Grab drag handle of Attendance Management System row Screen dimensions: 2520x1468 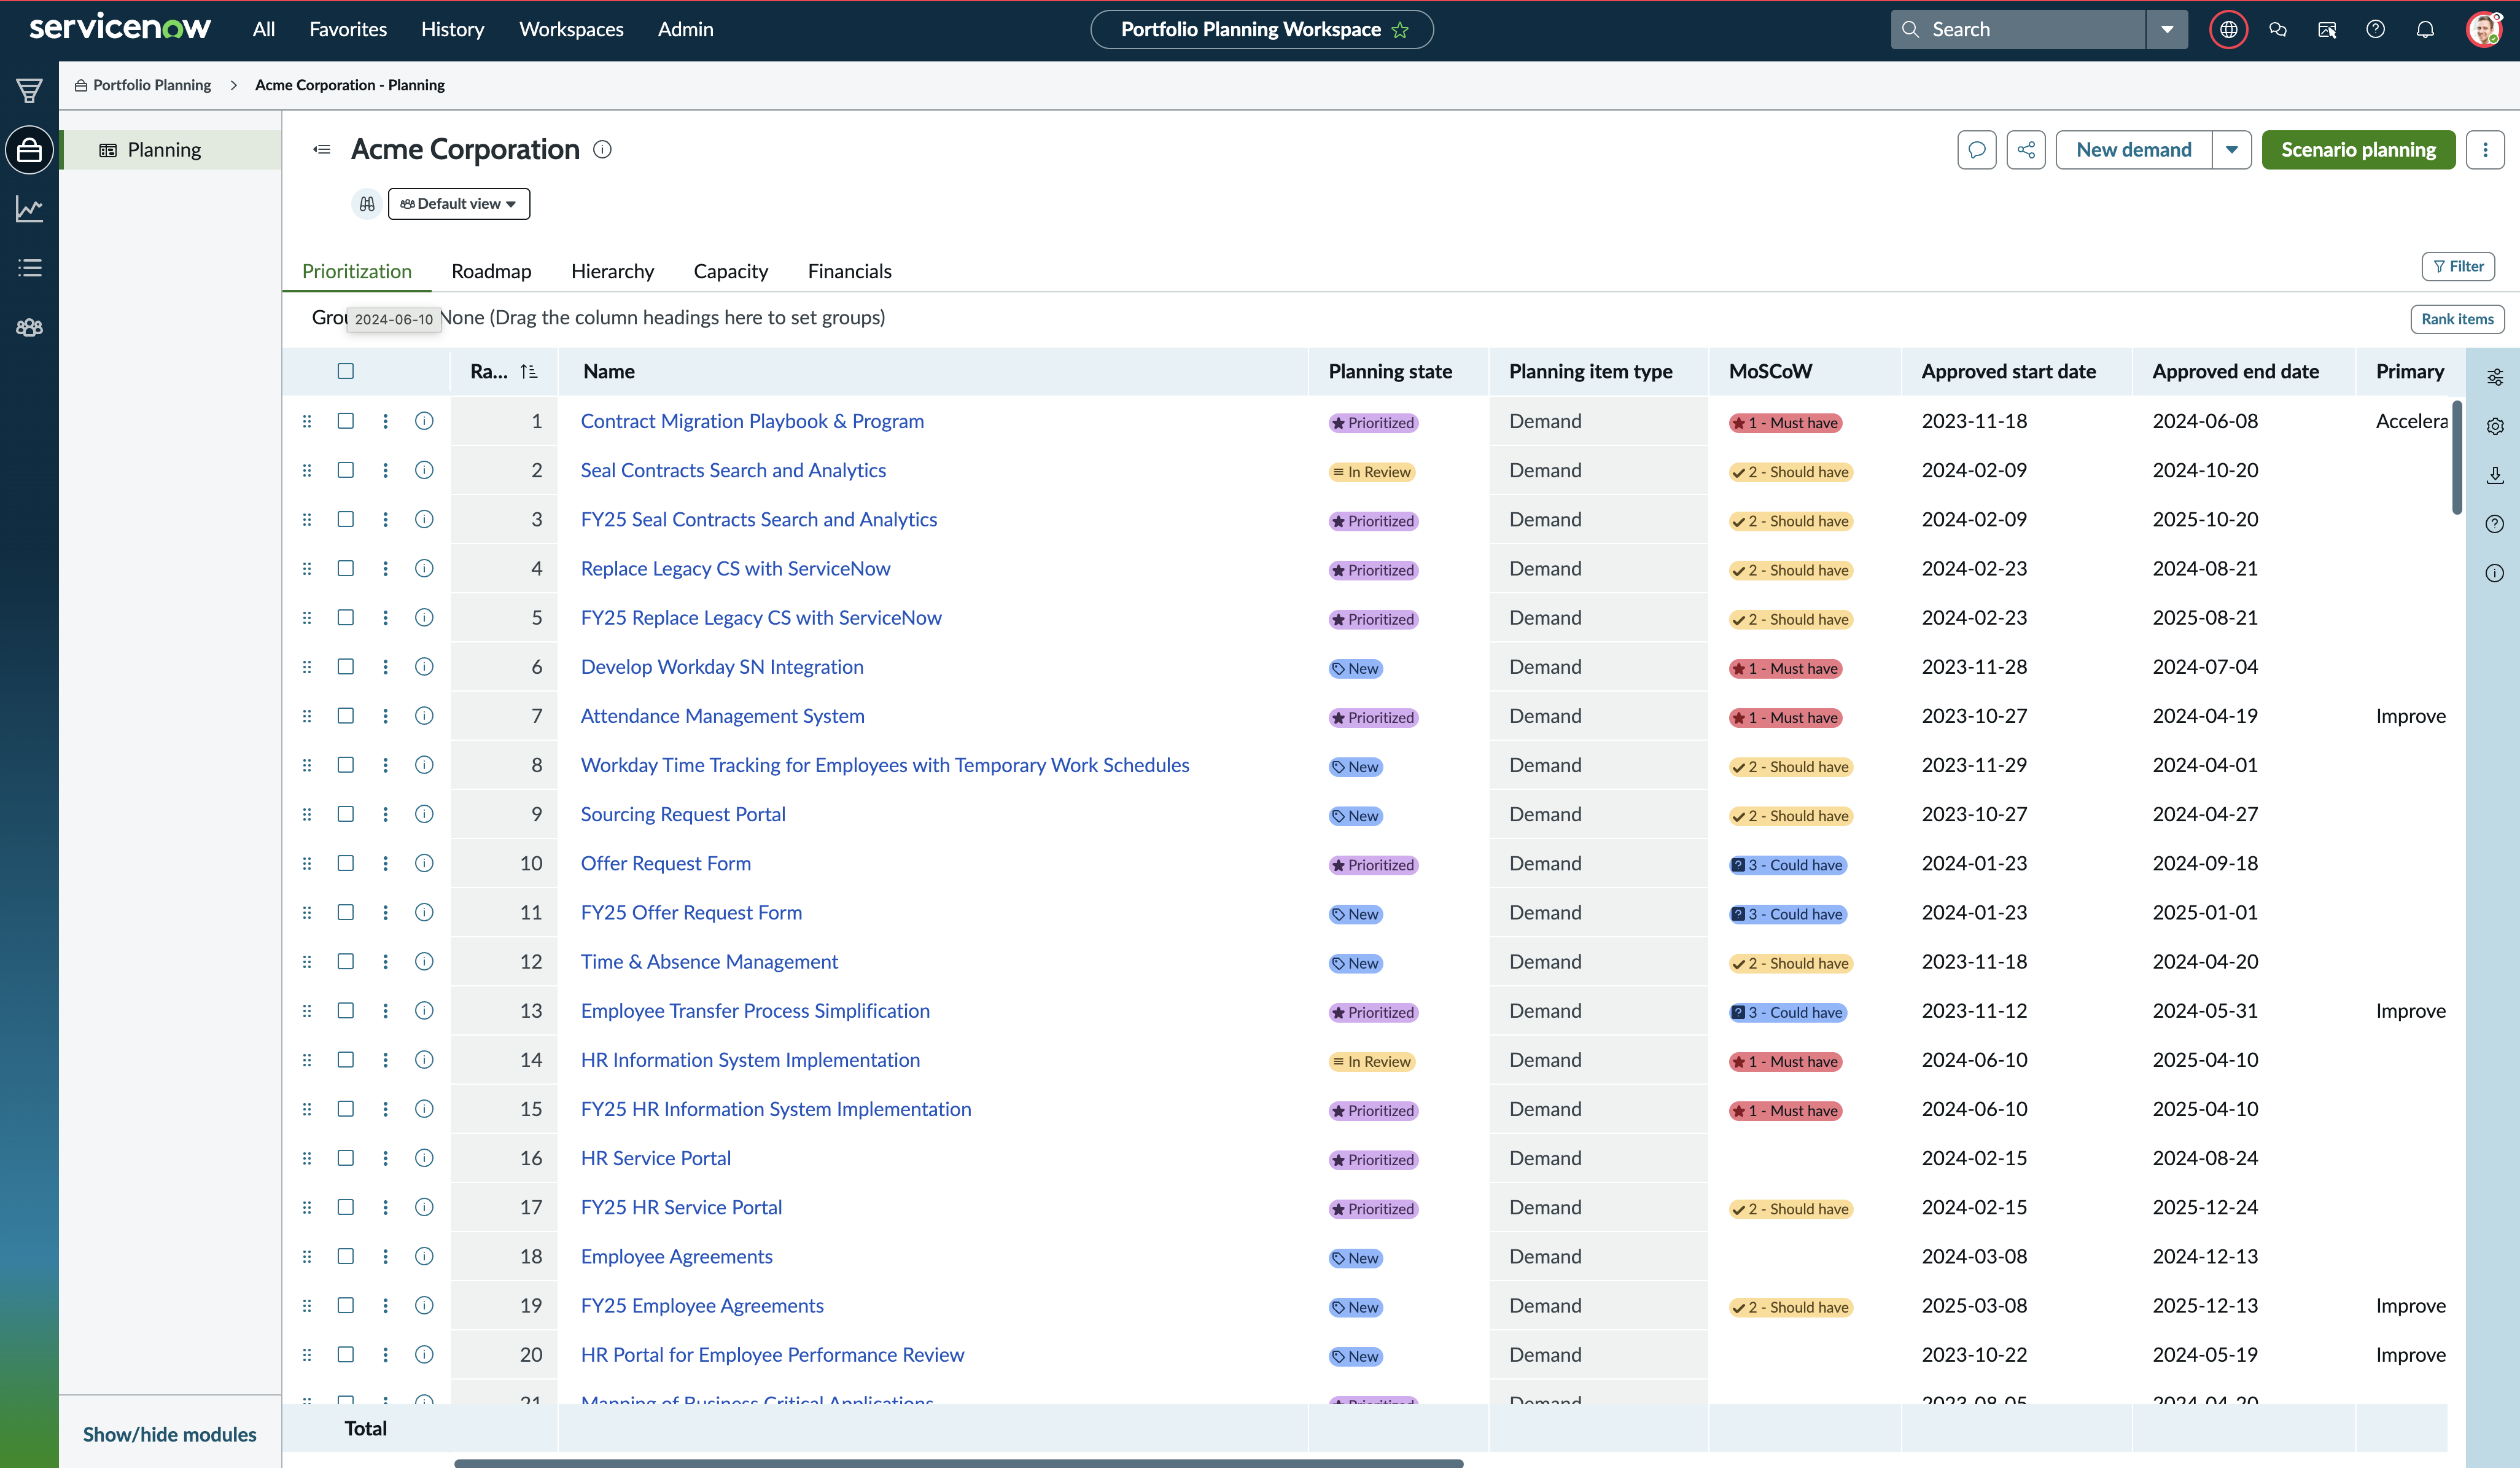[307, 716]
